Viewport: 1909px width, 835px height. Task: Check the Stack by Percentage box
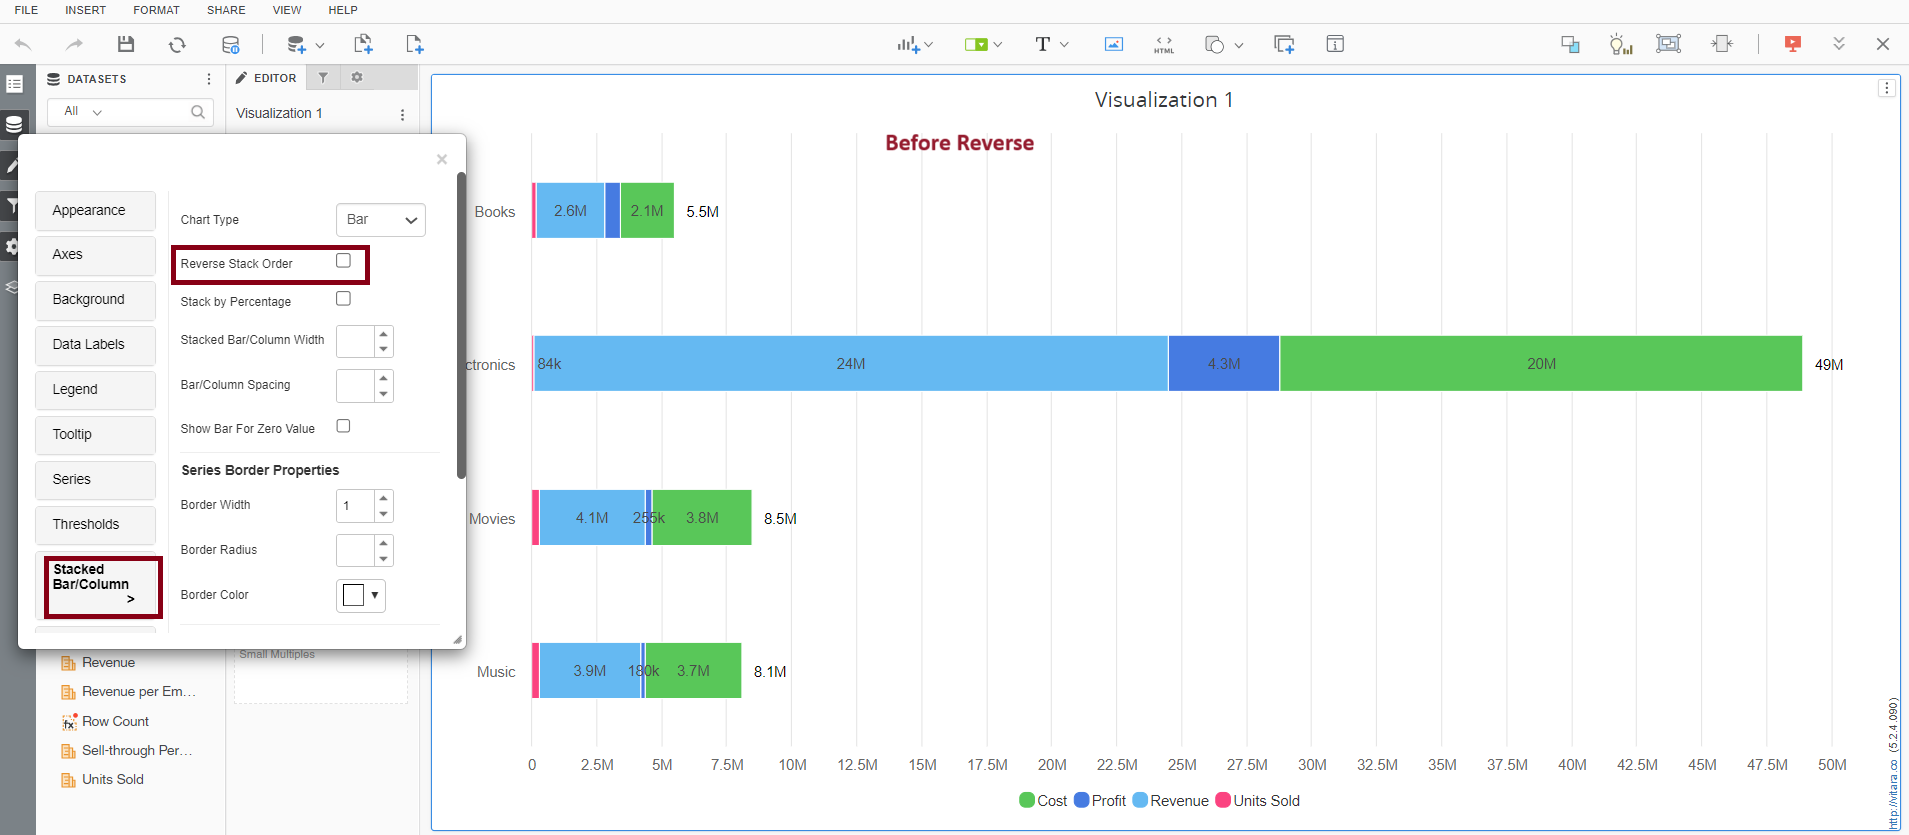(343, 299)
